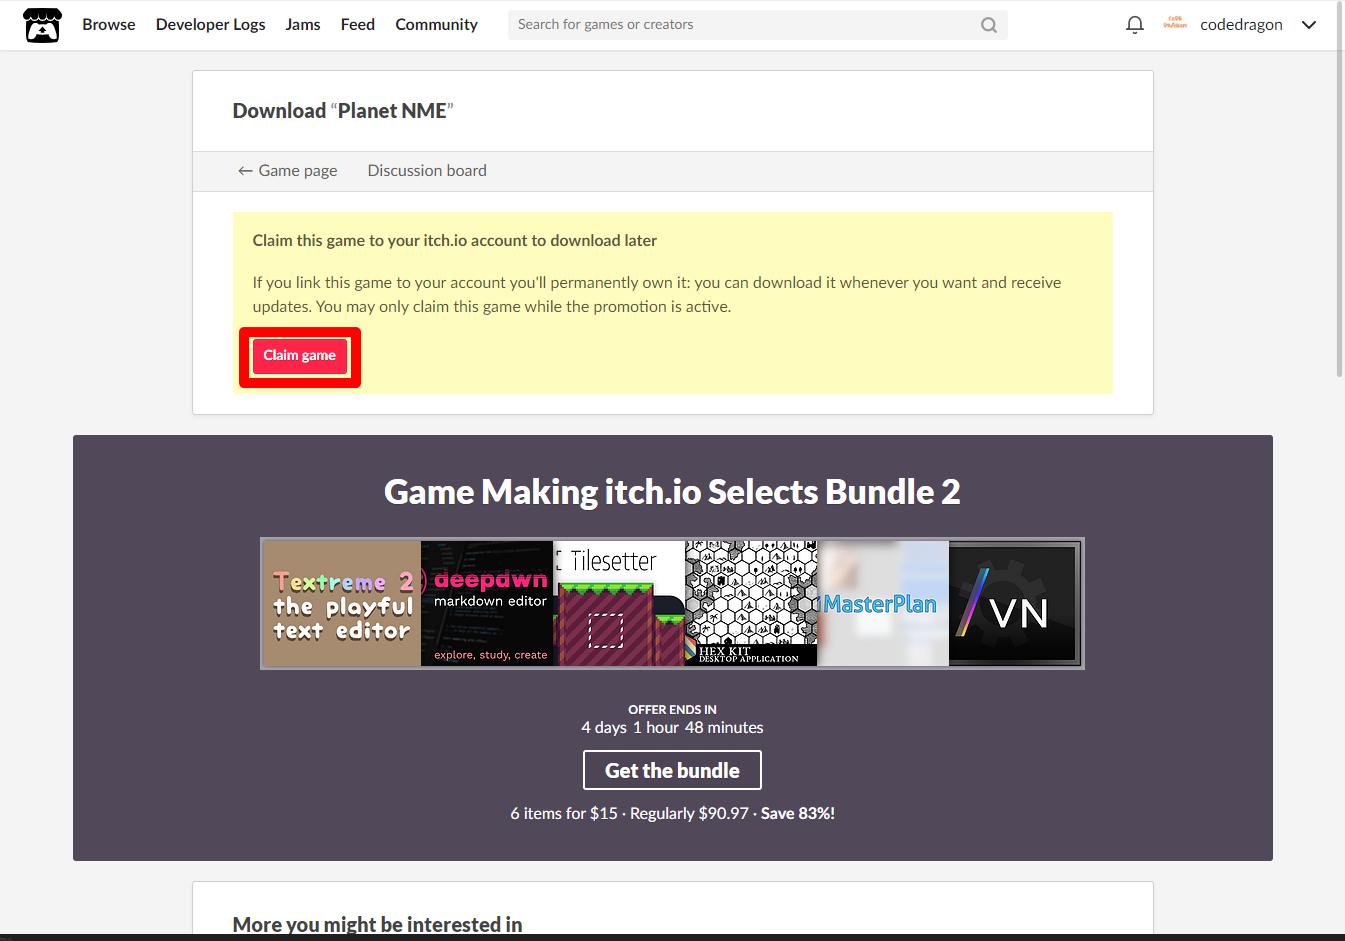Click "More you might be interested in" heading
Screen dimensions: 1345x941
tap(377, 925)
